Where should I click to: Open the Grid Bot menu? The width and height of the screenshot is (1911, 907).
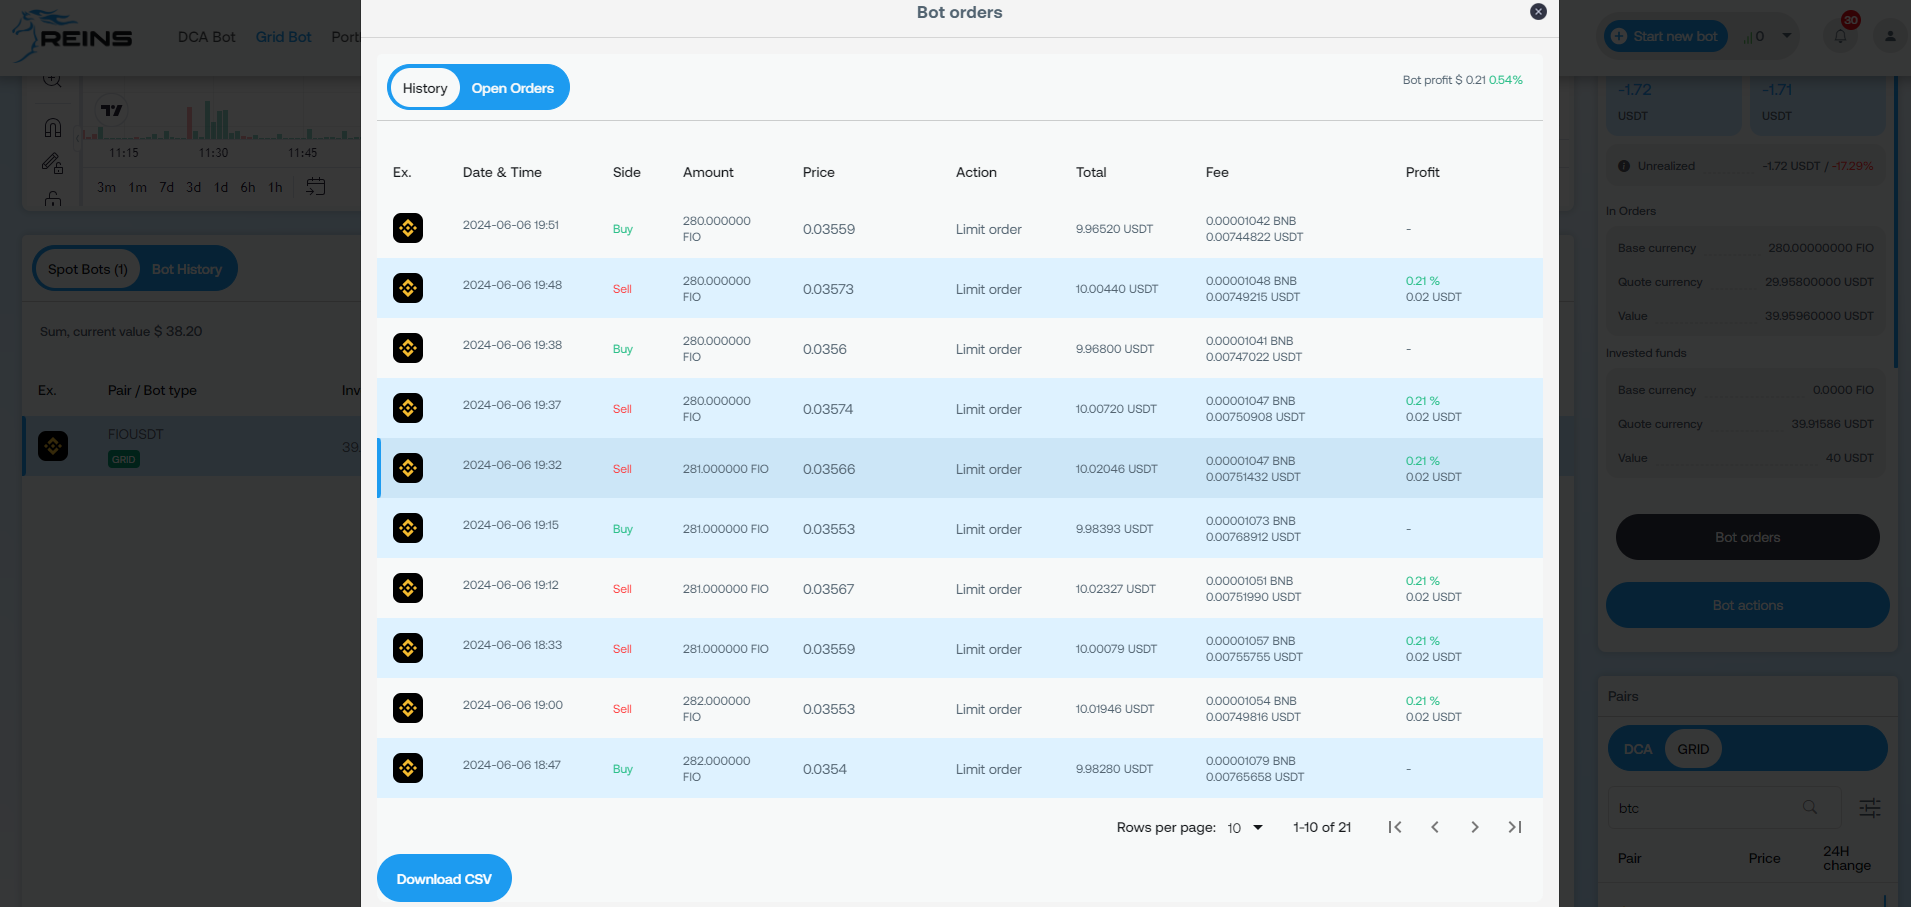click(x=283, y=37)
